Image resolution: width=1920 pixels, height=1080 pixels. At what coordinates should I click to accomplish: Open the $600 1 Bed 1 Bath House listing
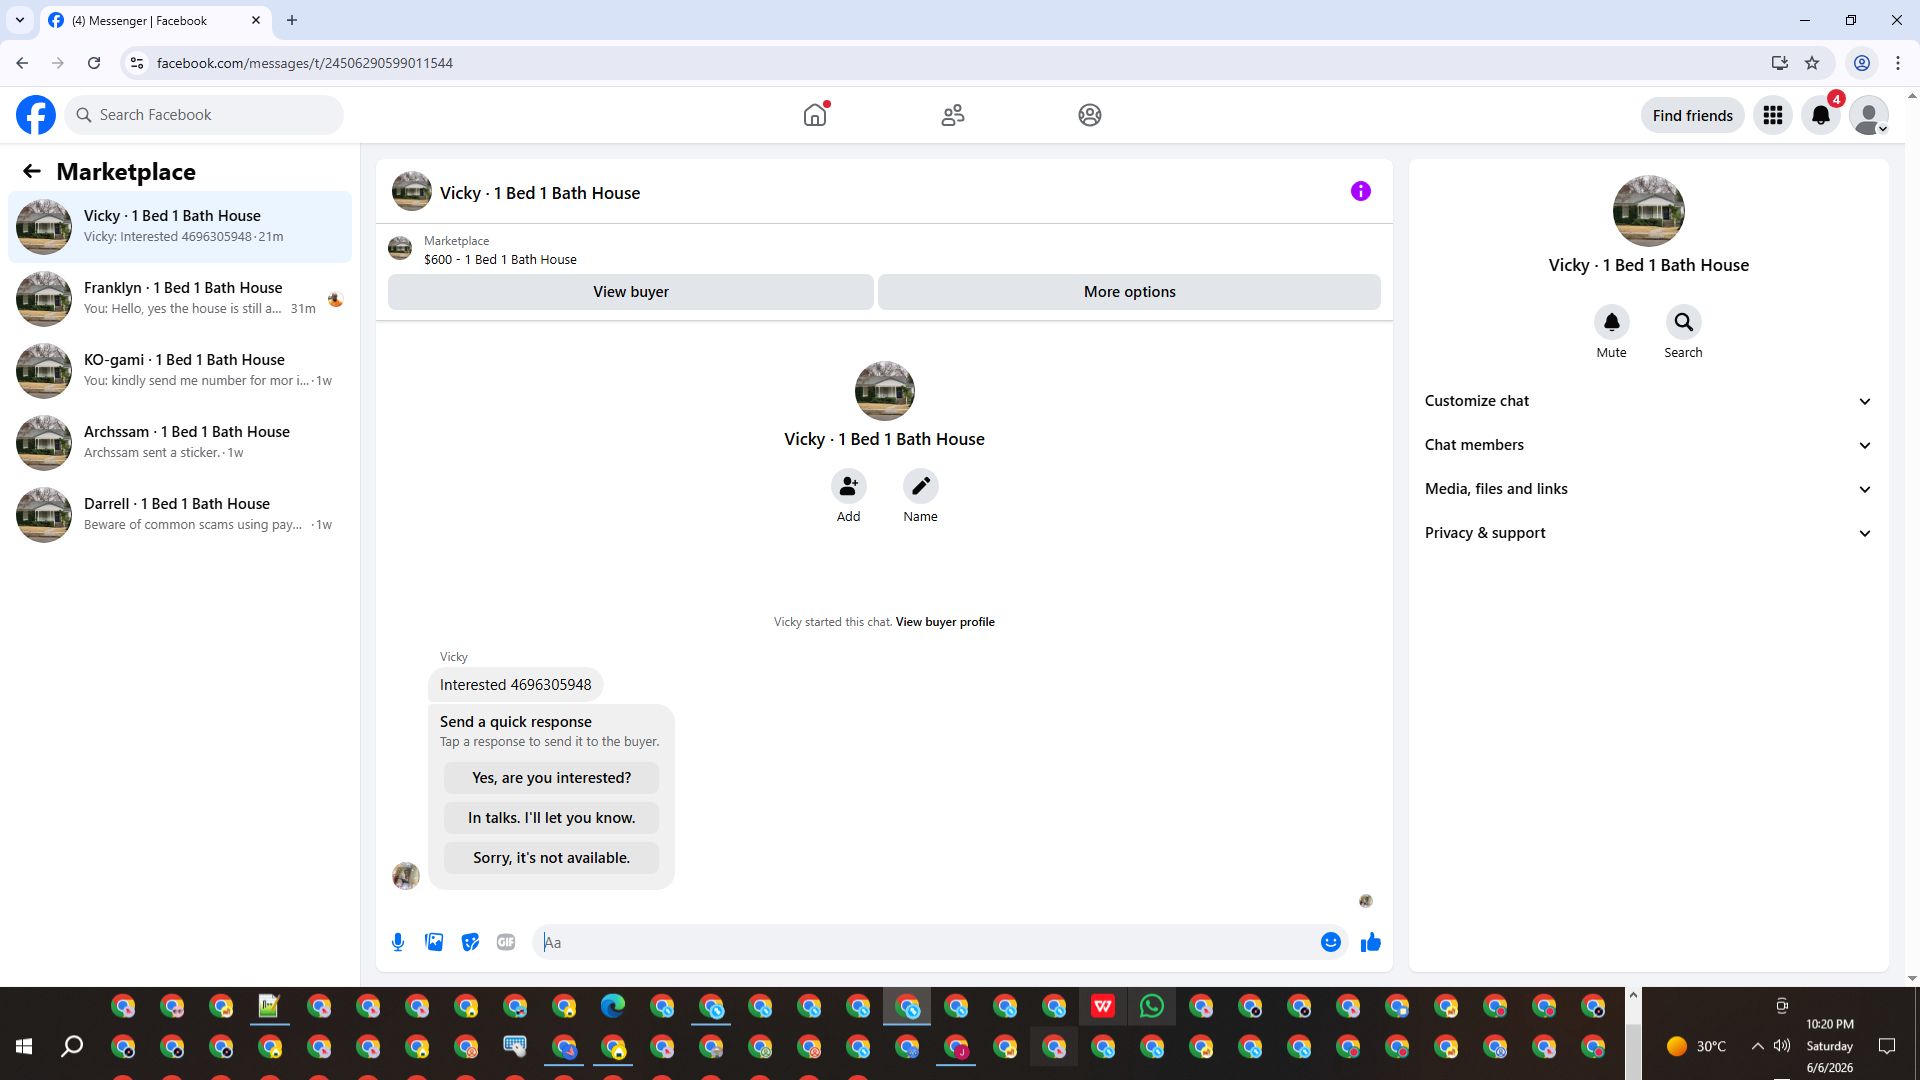(x=500, y=260)
